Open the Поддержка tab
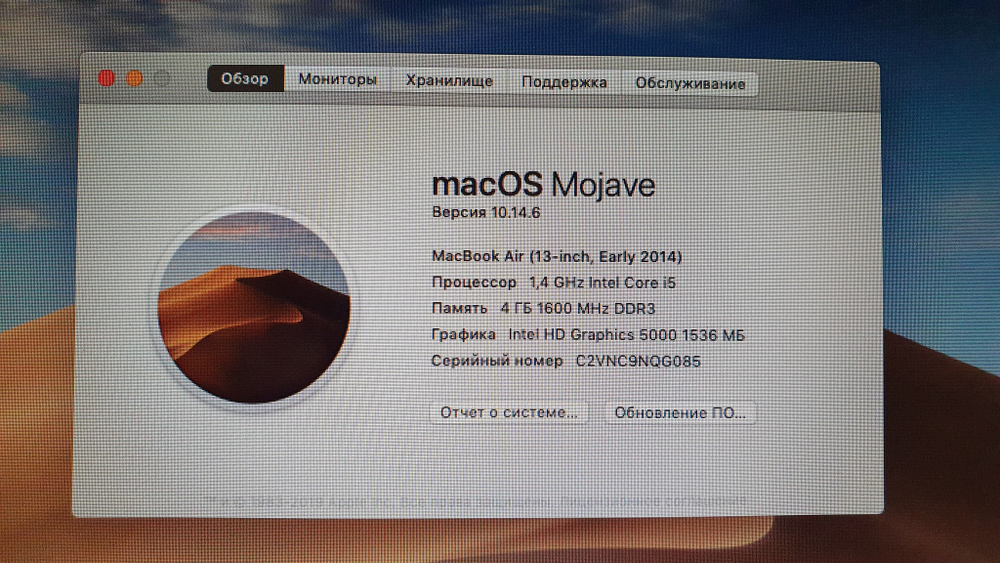 [x=564, y=82]
